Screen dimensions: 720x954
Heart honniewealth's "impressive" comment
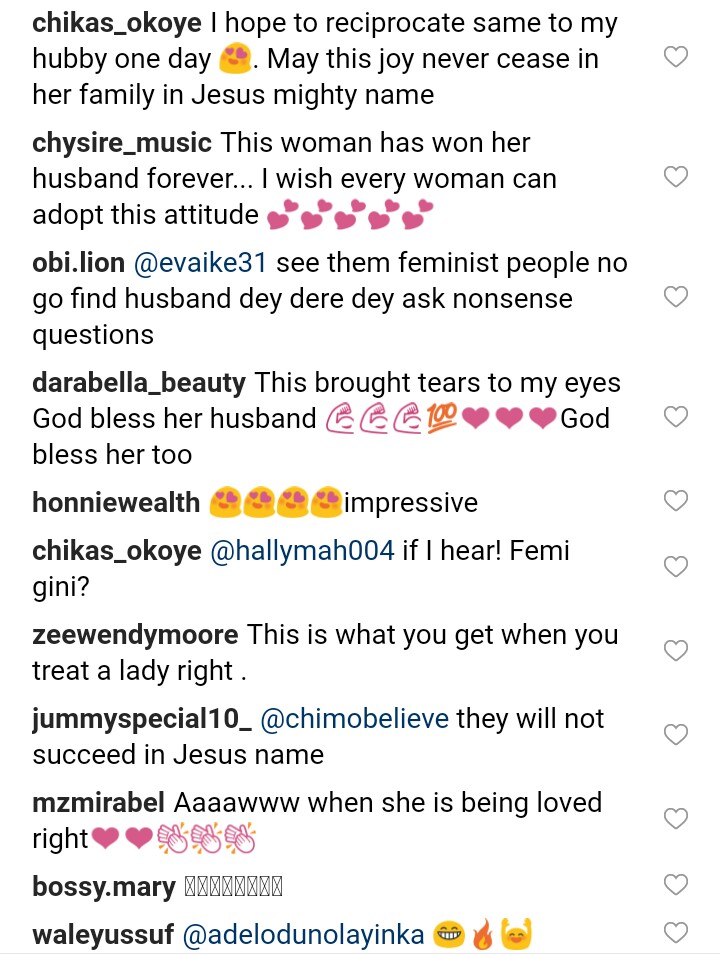[676, 500]
